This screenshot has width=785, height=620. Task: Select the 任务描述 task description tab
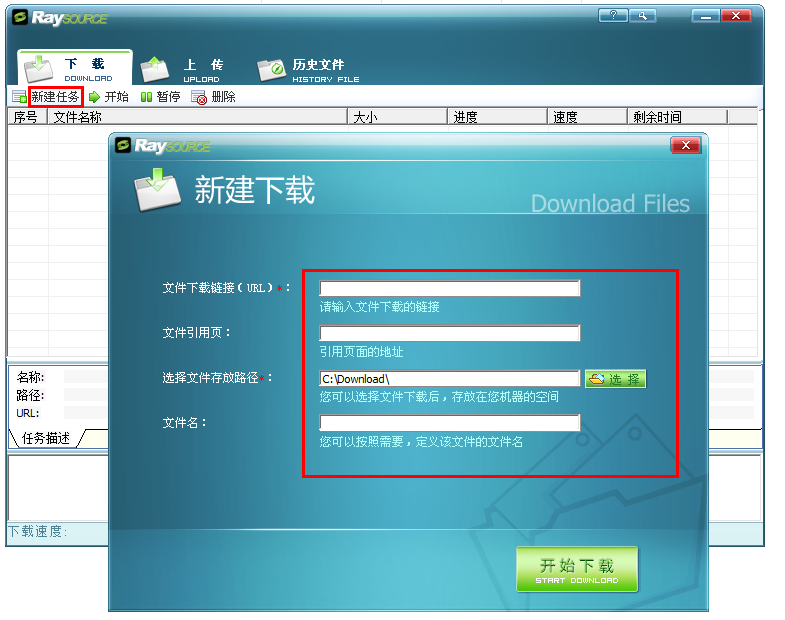coord(46,438)
